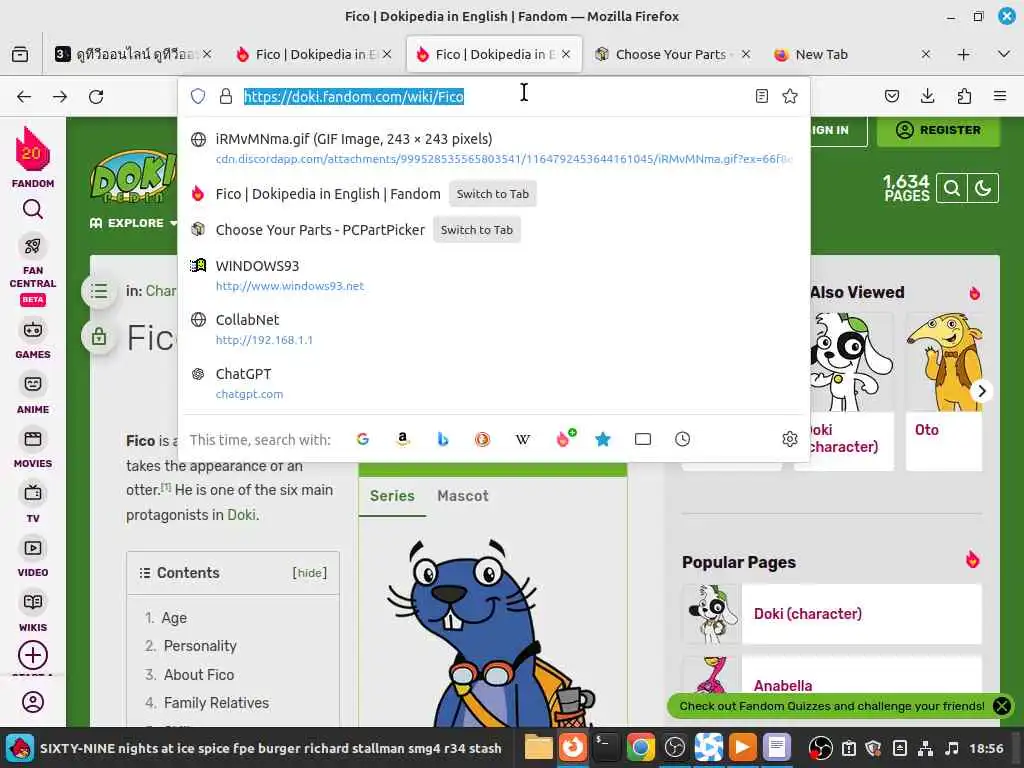Open Firefox View from the tab bar
This screenshot has height=768, width=1024.
tap(20, 54)
